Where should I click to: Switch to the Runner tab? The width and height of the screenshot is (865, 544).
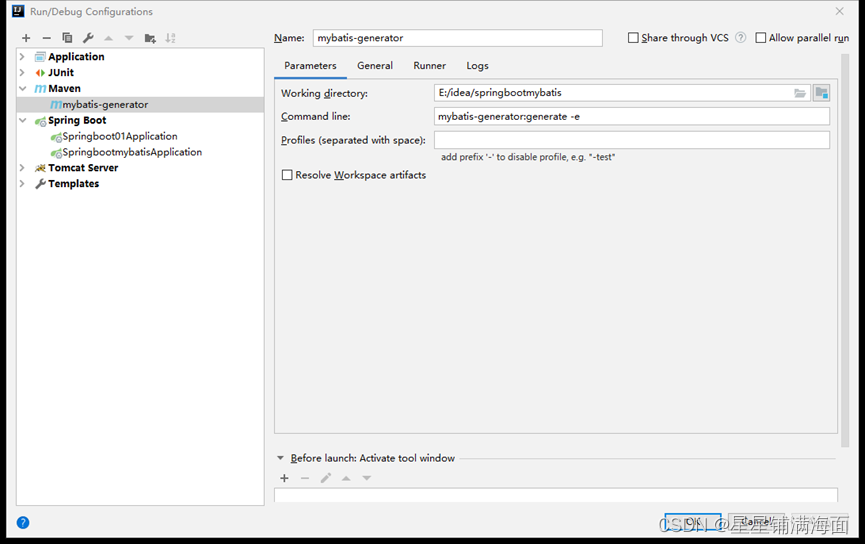(x=430, y=66)
